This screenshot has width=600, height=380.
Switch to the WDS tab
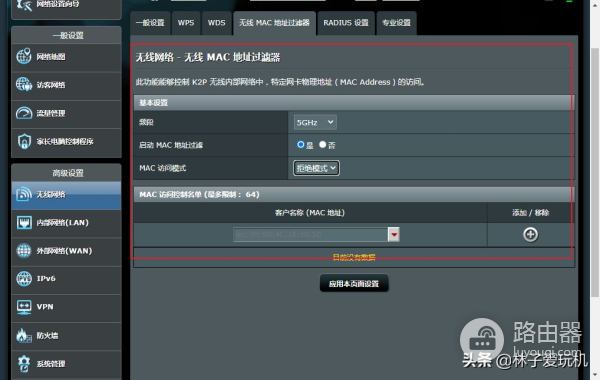click(x=217, y=23)
